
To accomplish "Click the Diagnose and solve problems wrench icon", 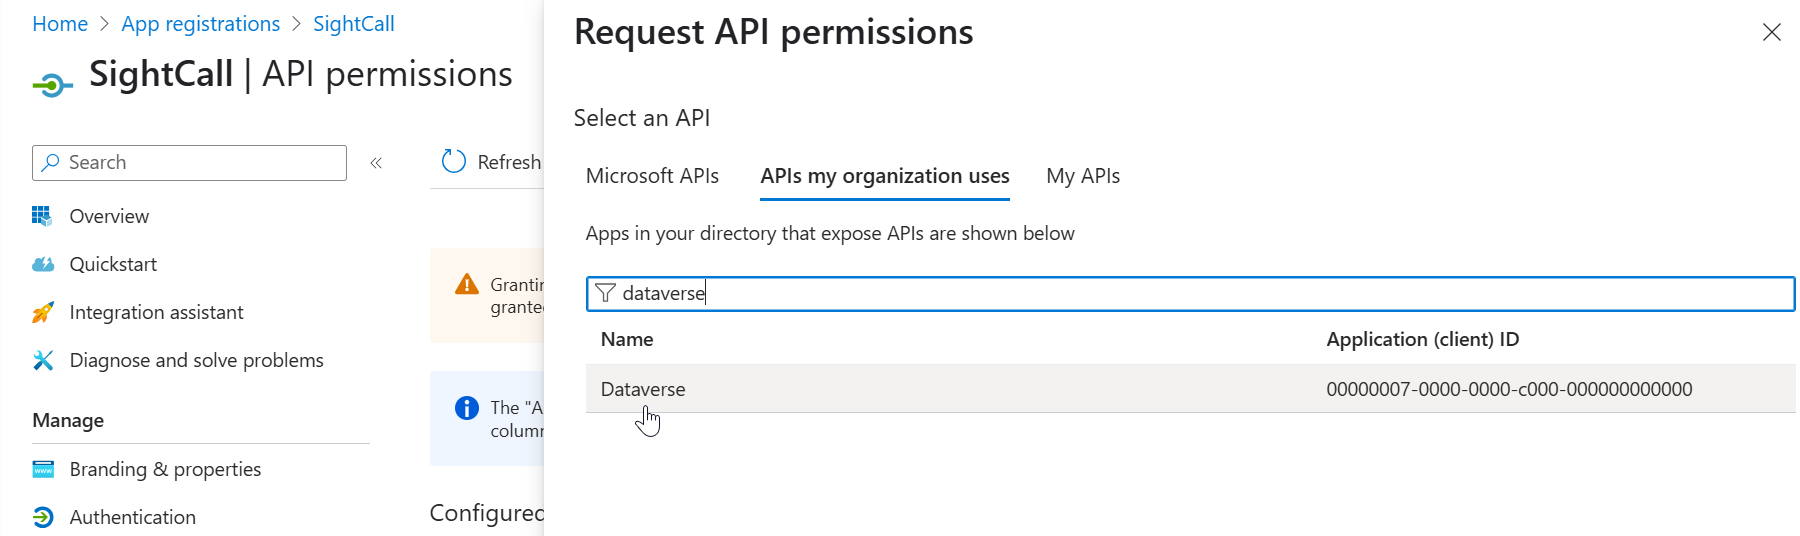I will tap(43, 360).
